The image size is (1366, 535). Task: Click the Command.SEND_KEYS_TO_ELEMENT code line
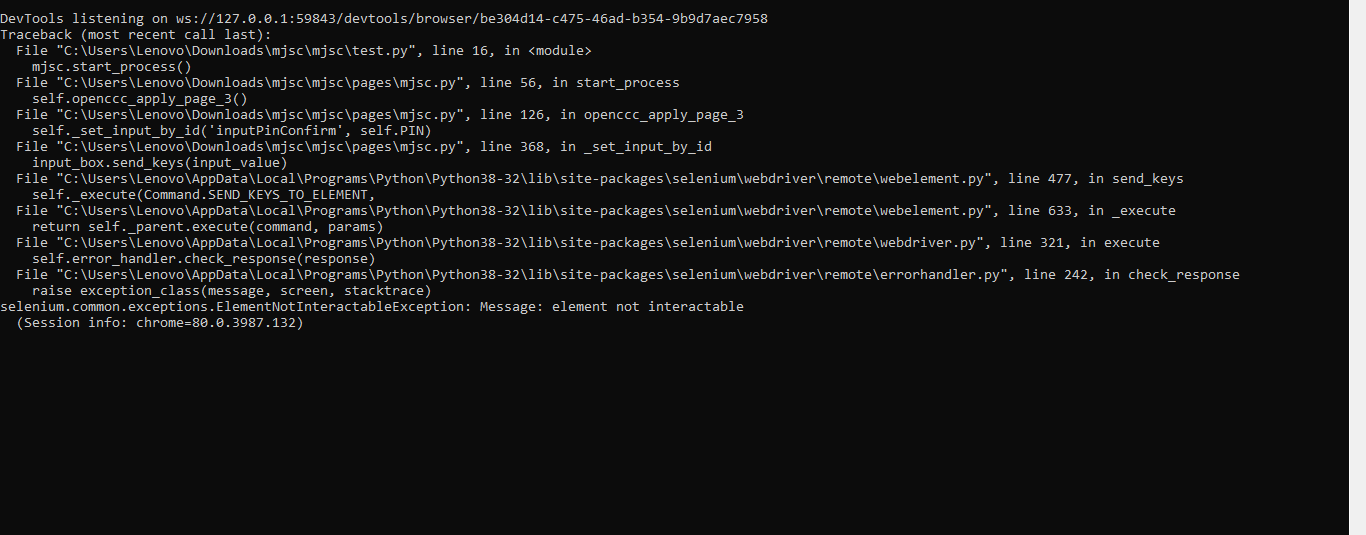[x=203, y=195]
